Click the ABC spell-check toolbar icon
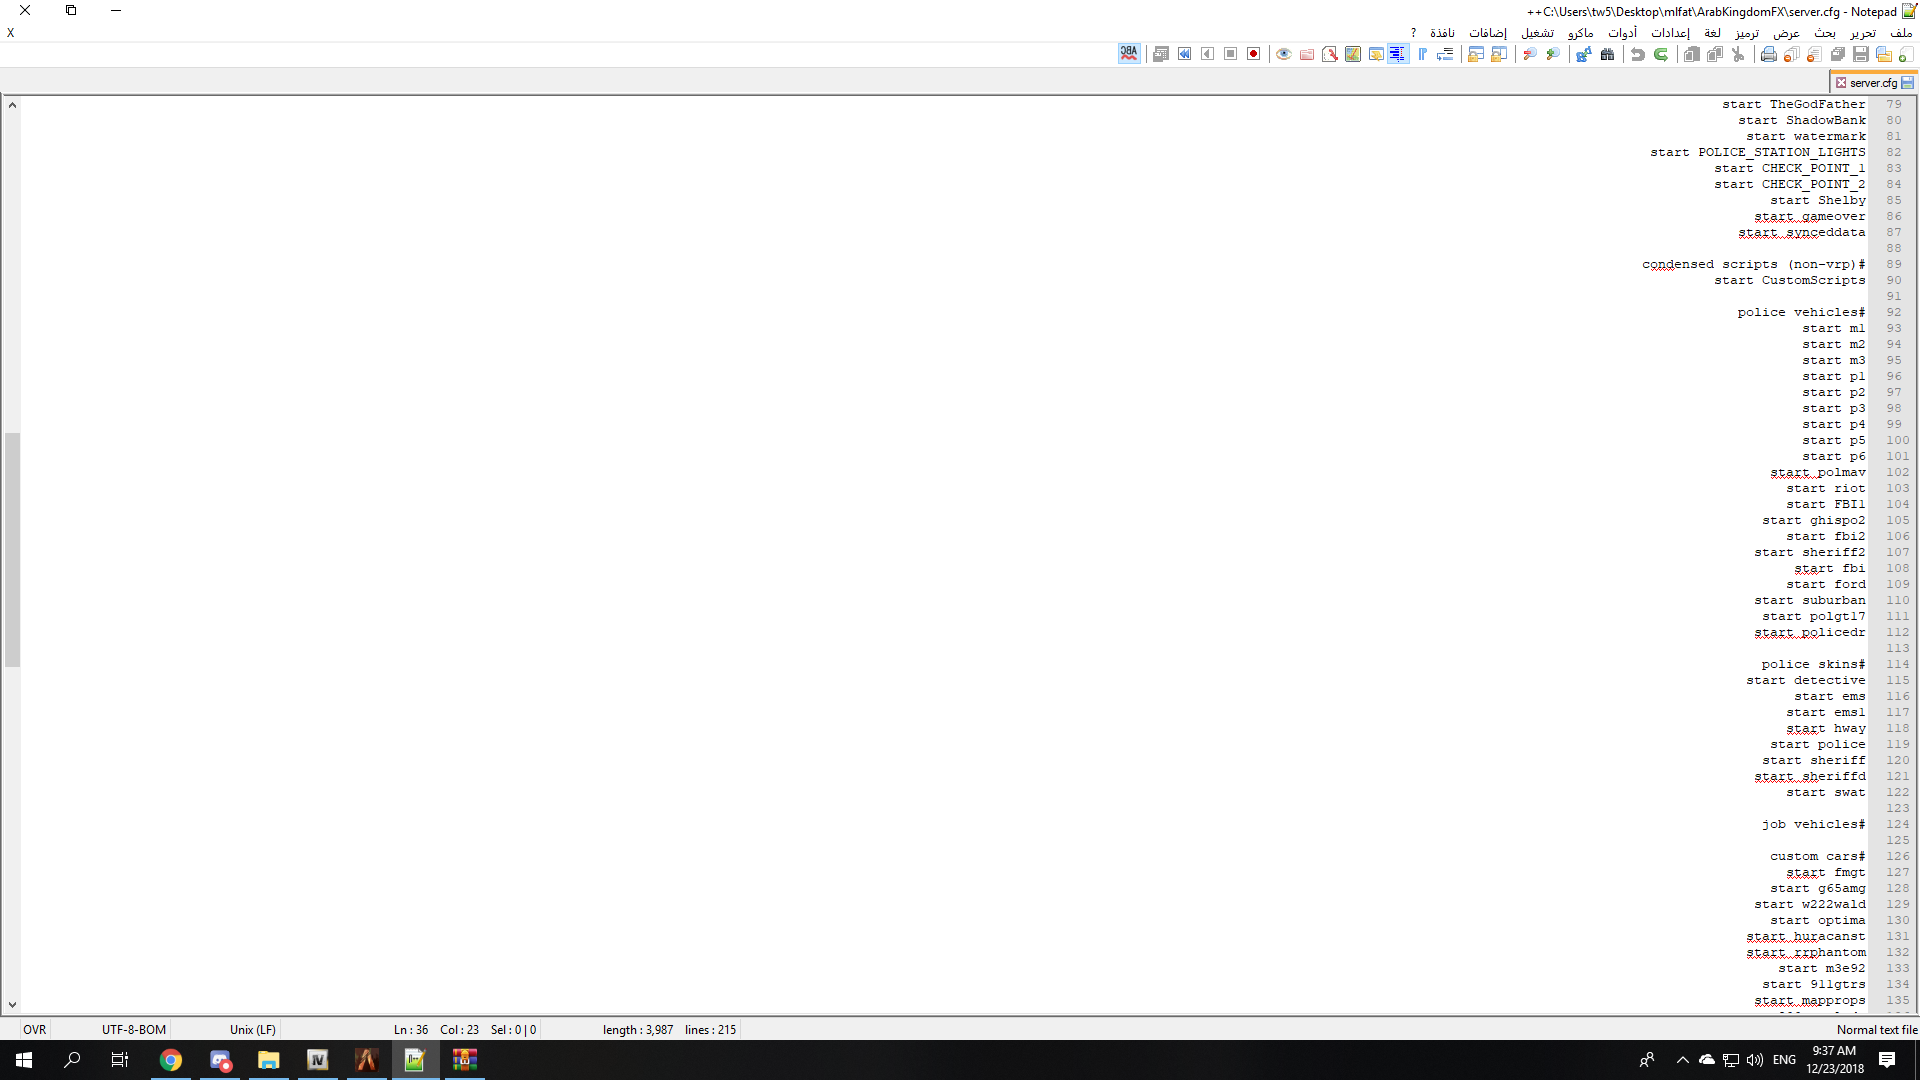The image size is (1920, 1080). click(1129, 54)
